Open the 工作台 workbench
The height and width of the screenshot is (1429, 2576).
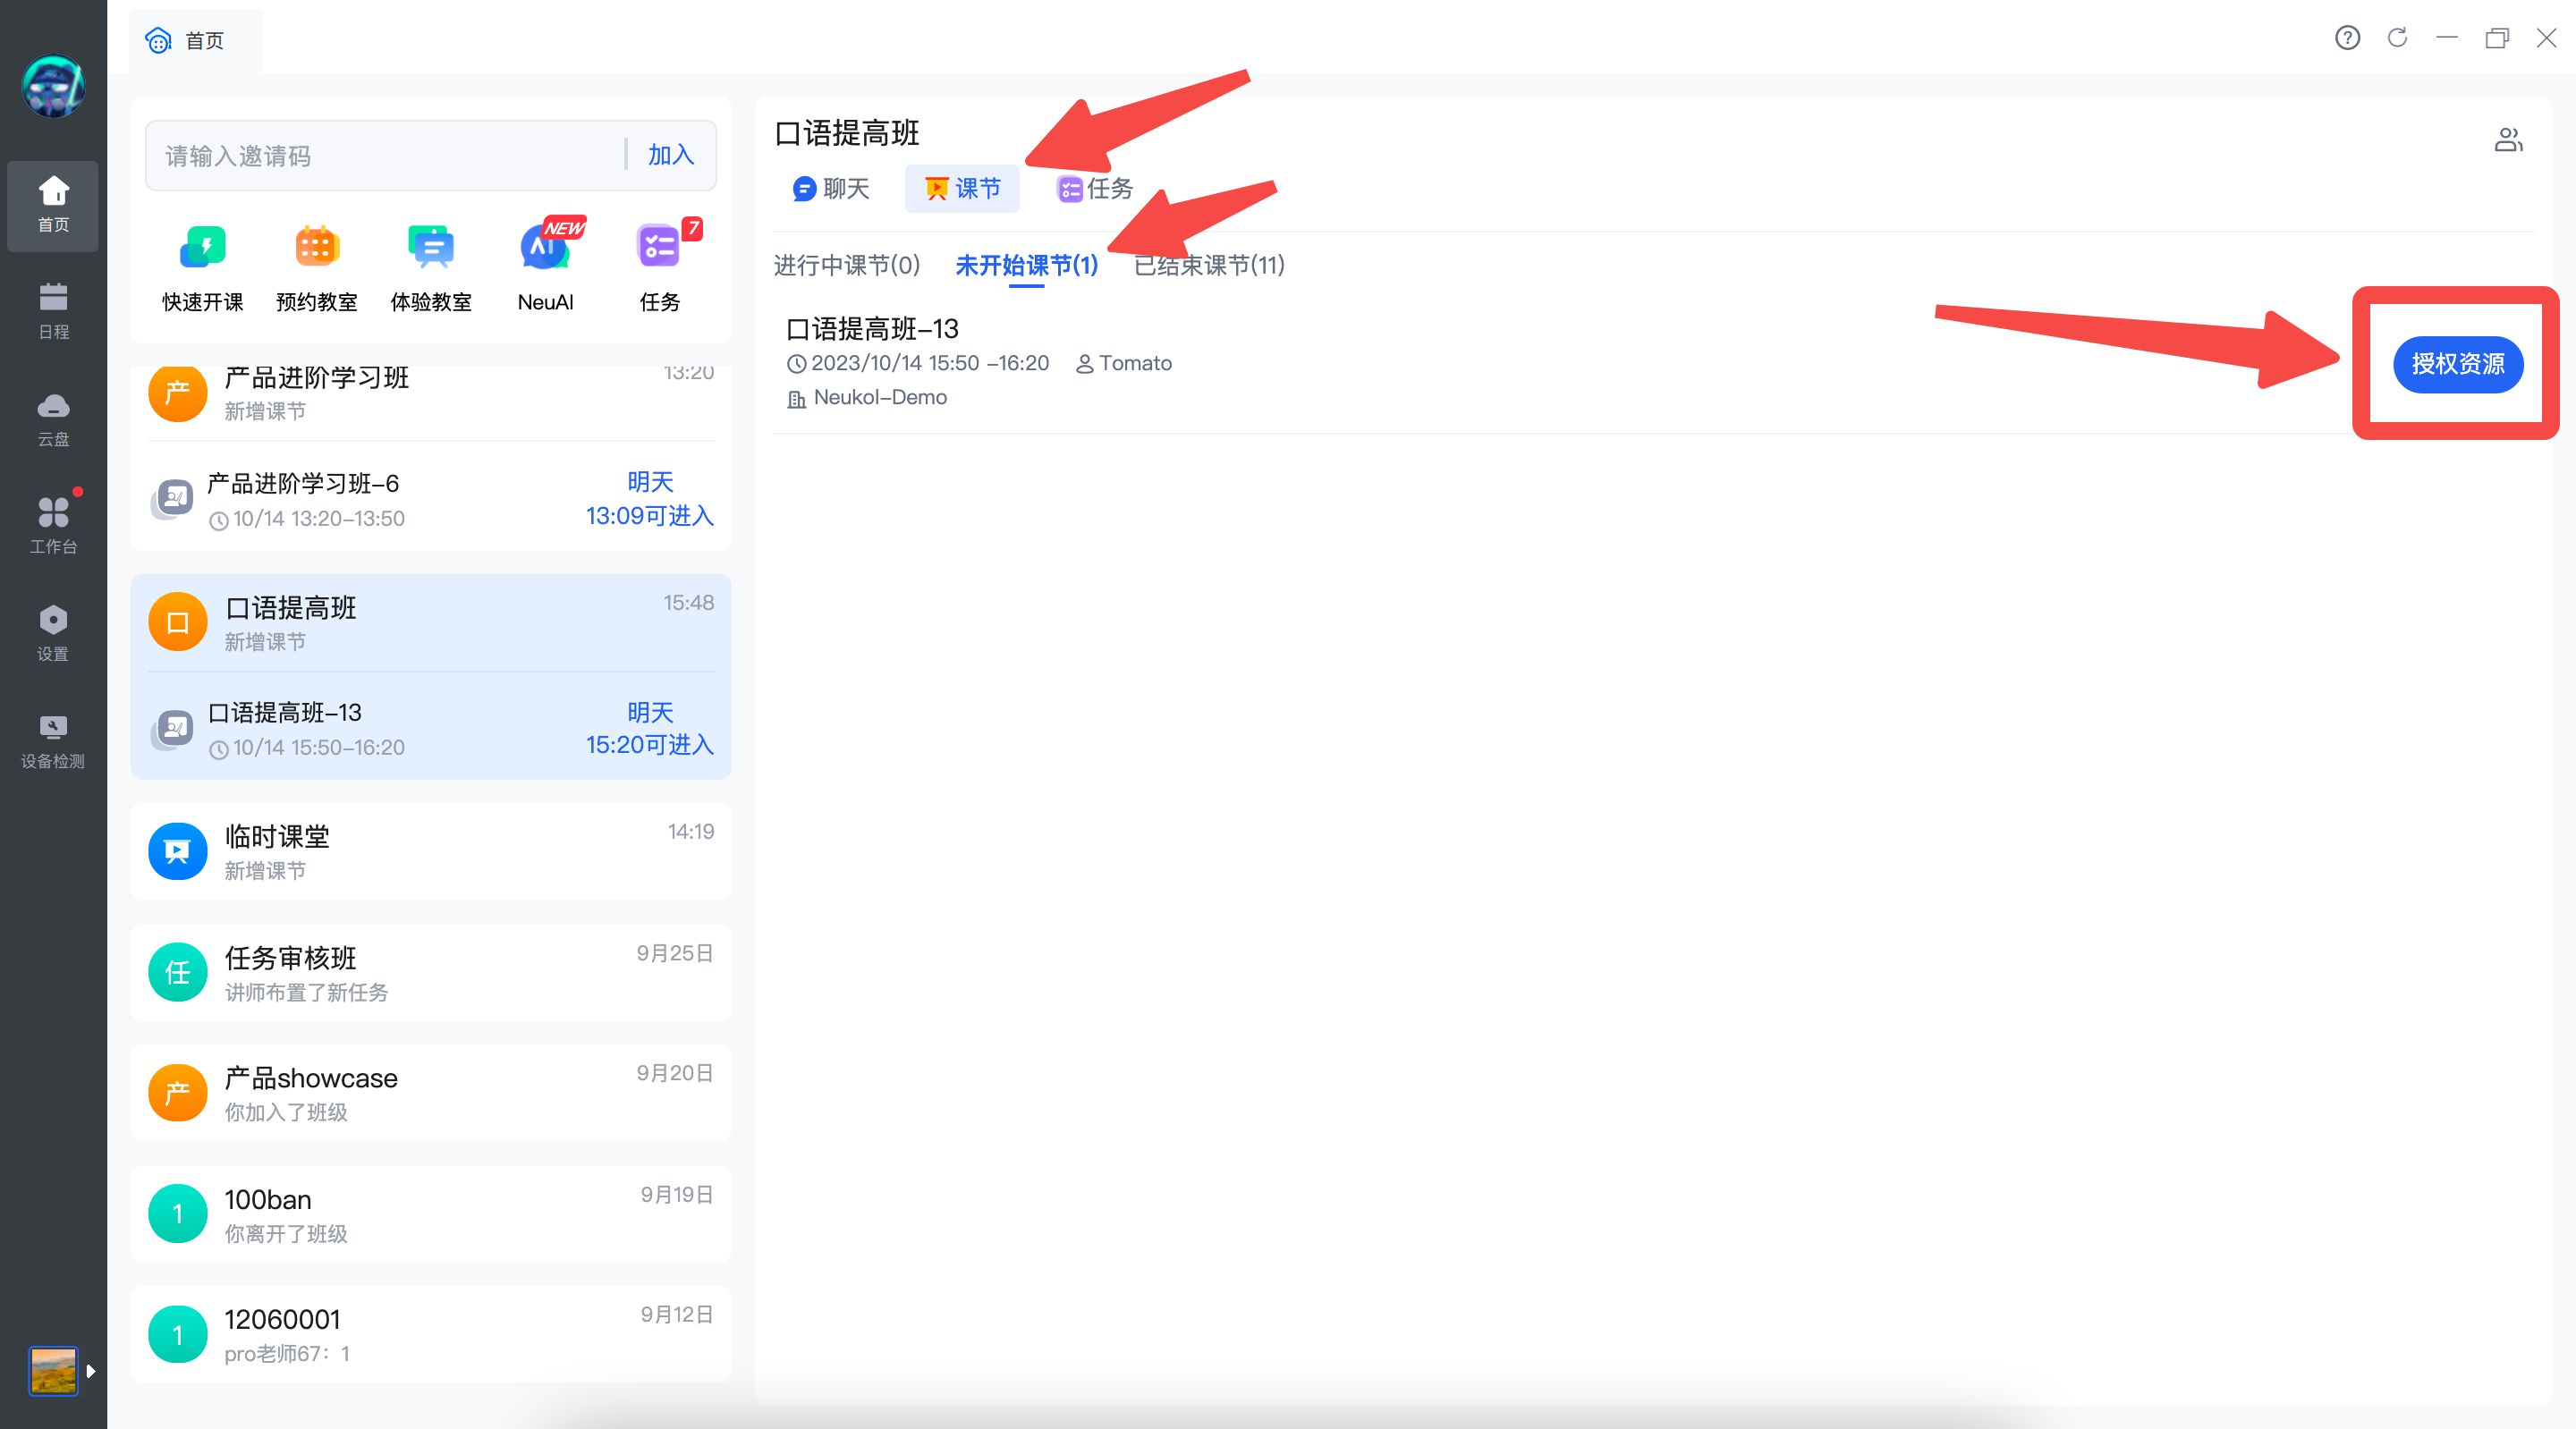(53, 526)
